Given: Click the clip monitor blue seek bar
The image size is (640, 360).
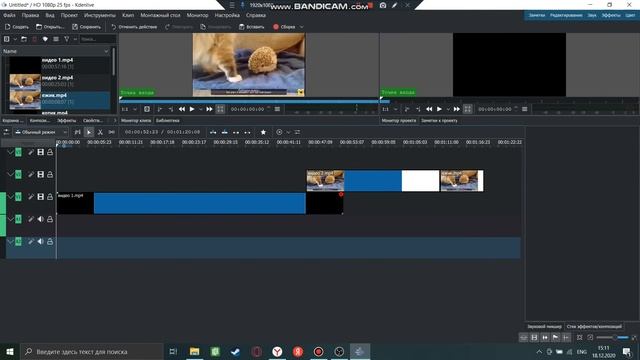Looking at the screenshot, I should click(x=249, y=101).
